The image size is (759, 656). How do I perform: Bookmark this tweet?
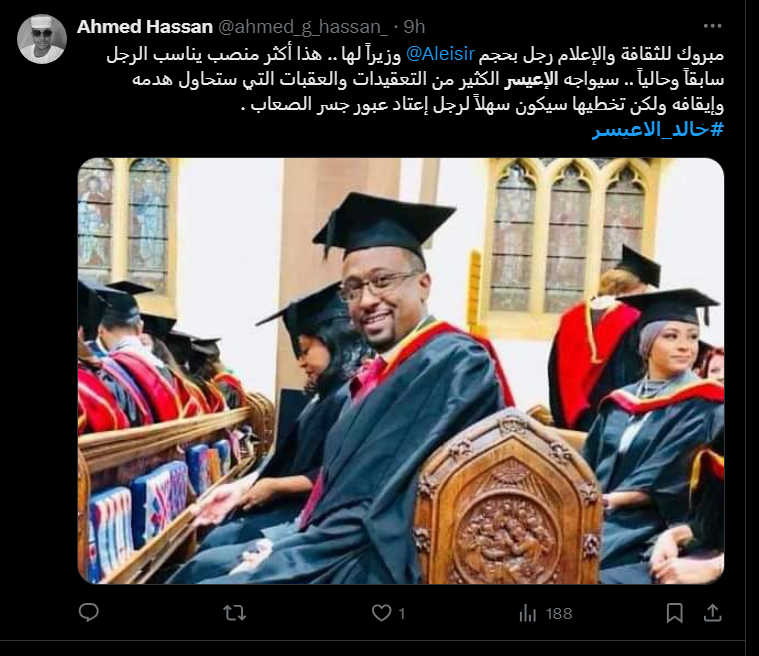coord(674,613)
